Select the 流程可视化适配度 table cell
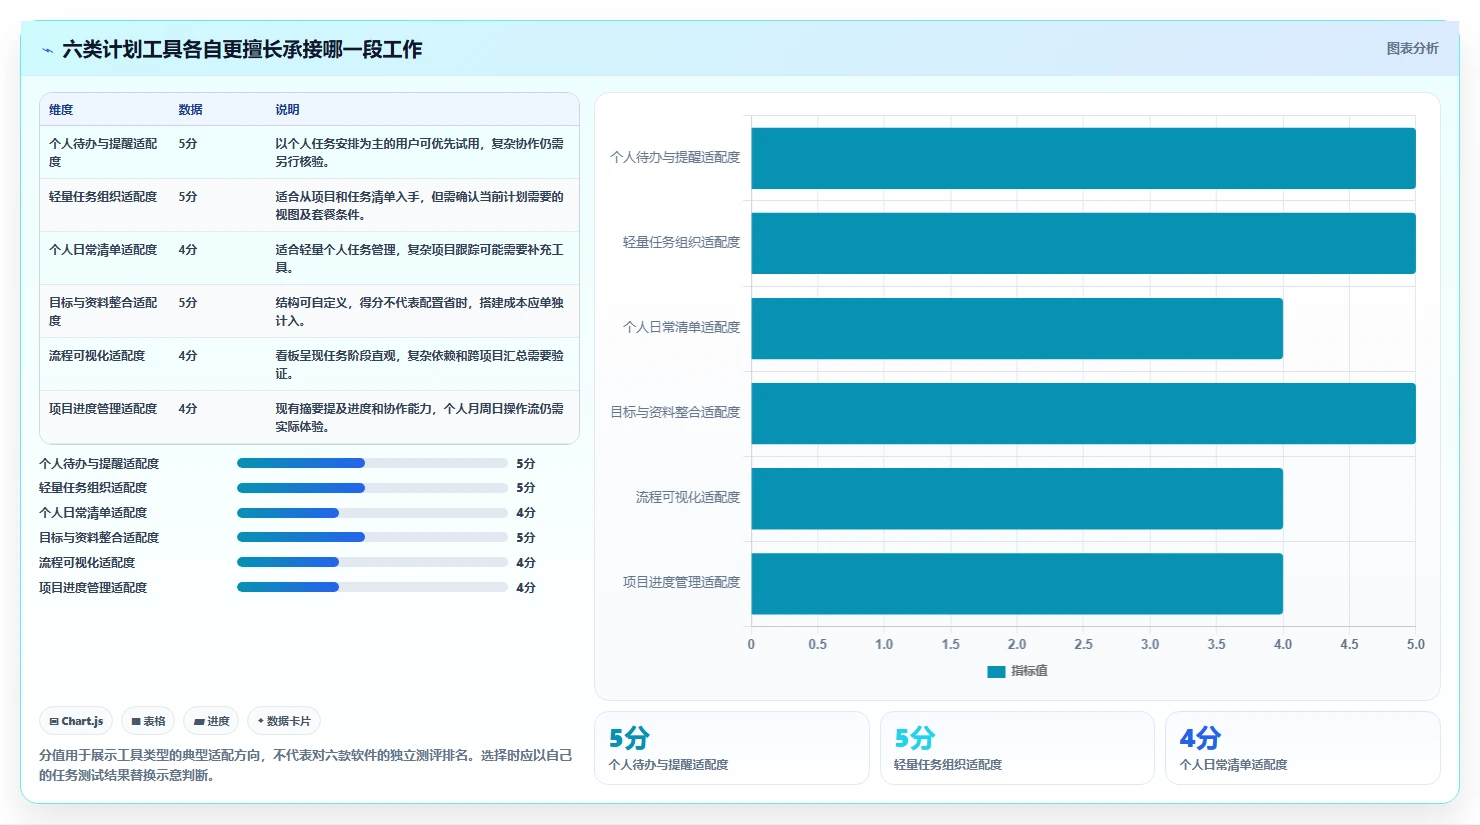The height and width of the screenshot is (825, 1480). tap(104, 364)
